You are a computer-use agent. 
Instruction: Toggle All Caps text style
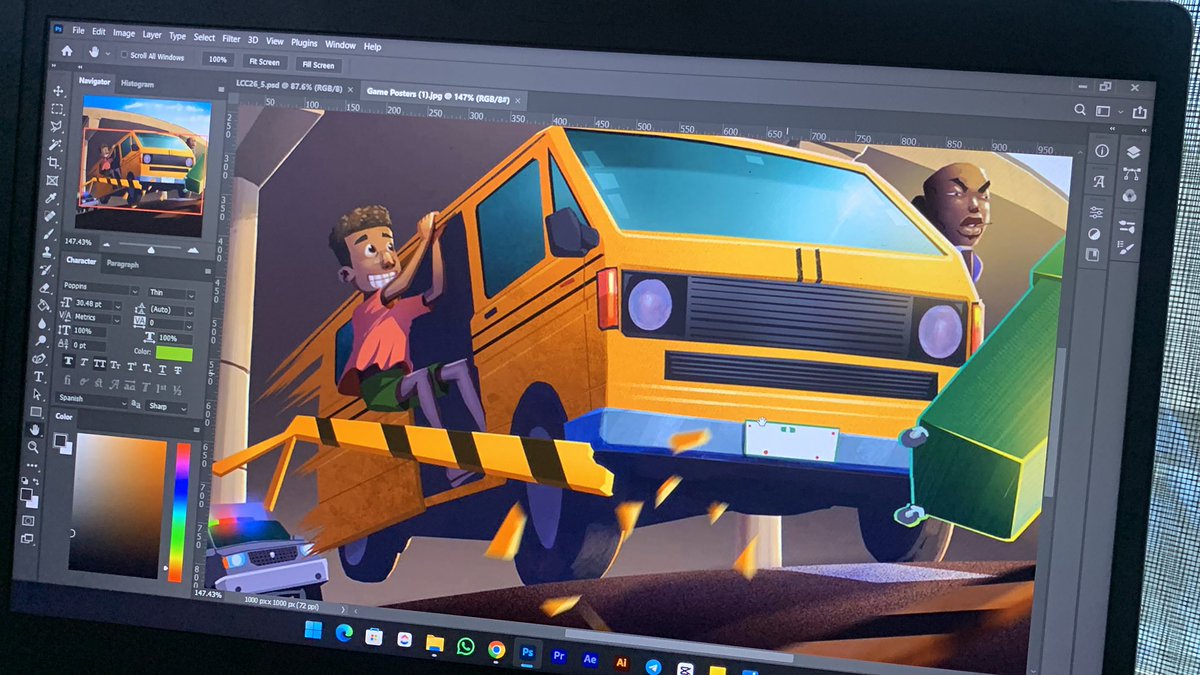[100, 364]
